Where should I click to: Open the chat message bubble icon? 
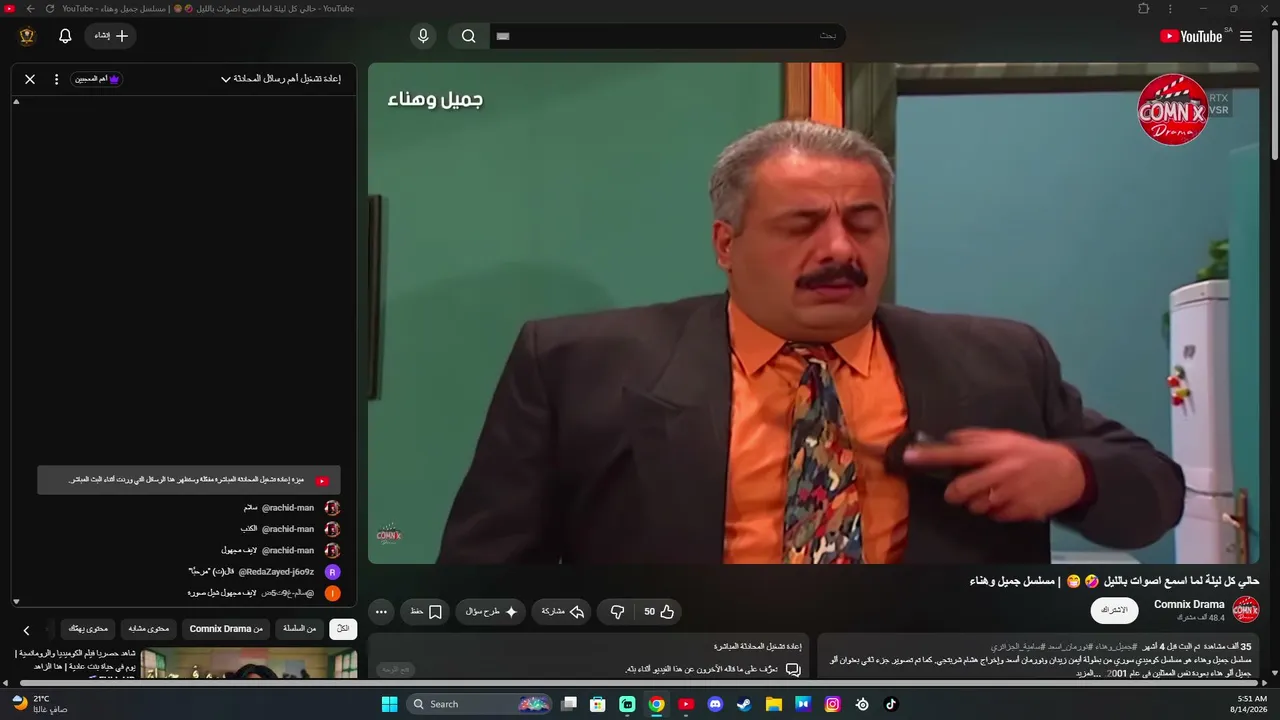(792, 669)
